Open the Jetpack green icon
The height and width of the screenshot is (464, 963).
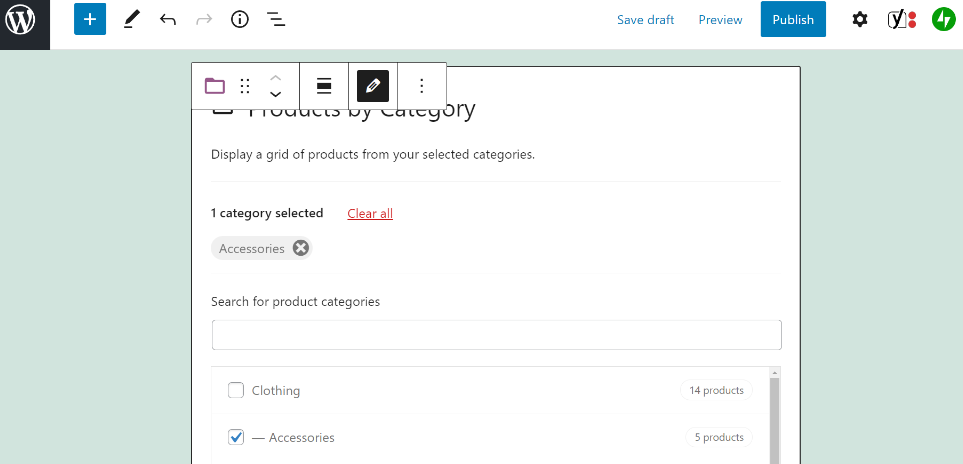(x=943, y=20)
